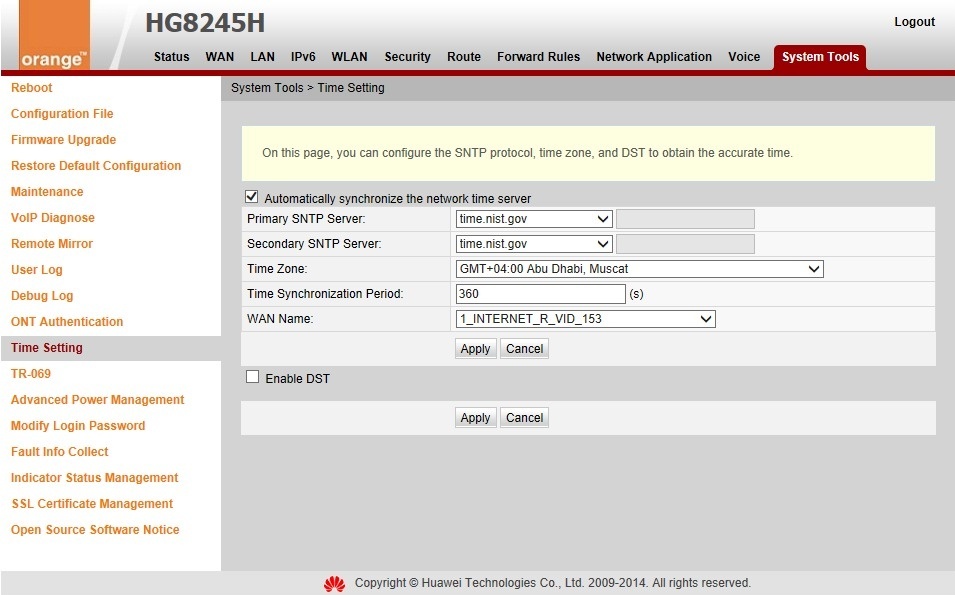Screen dimensions: 955x595
Task: Open Maintenance in the sidebar
Action: 47,192
